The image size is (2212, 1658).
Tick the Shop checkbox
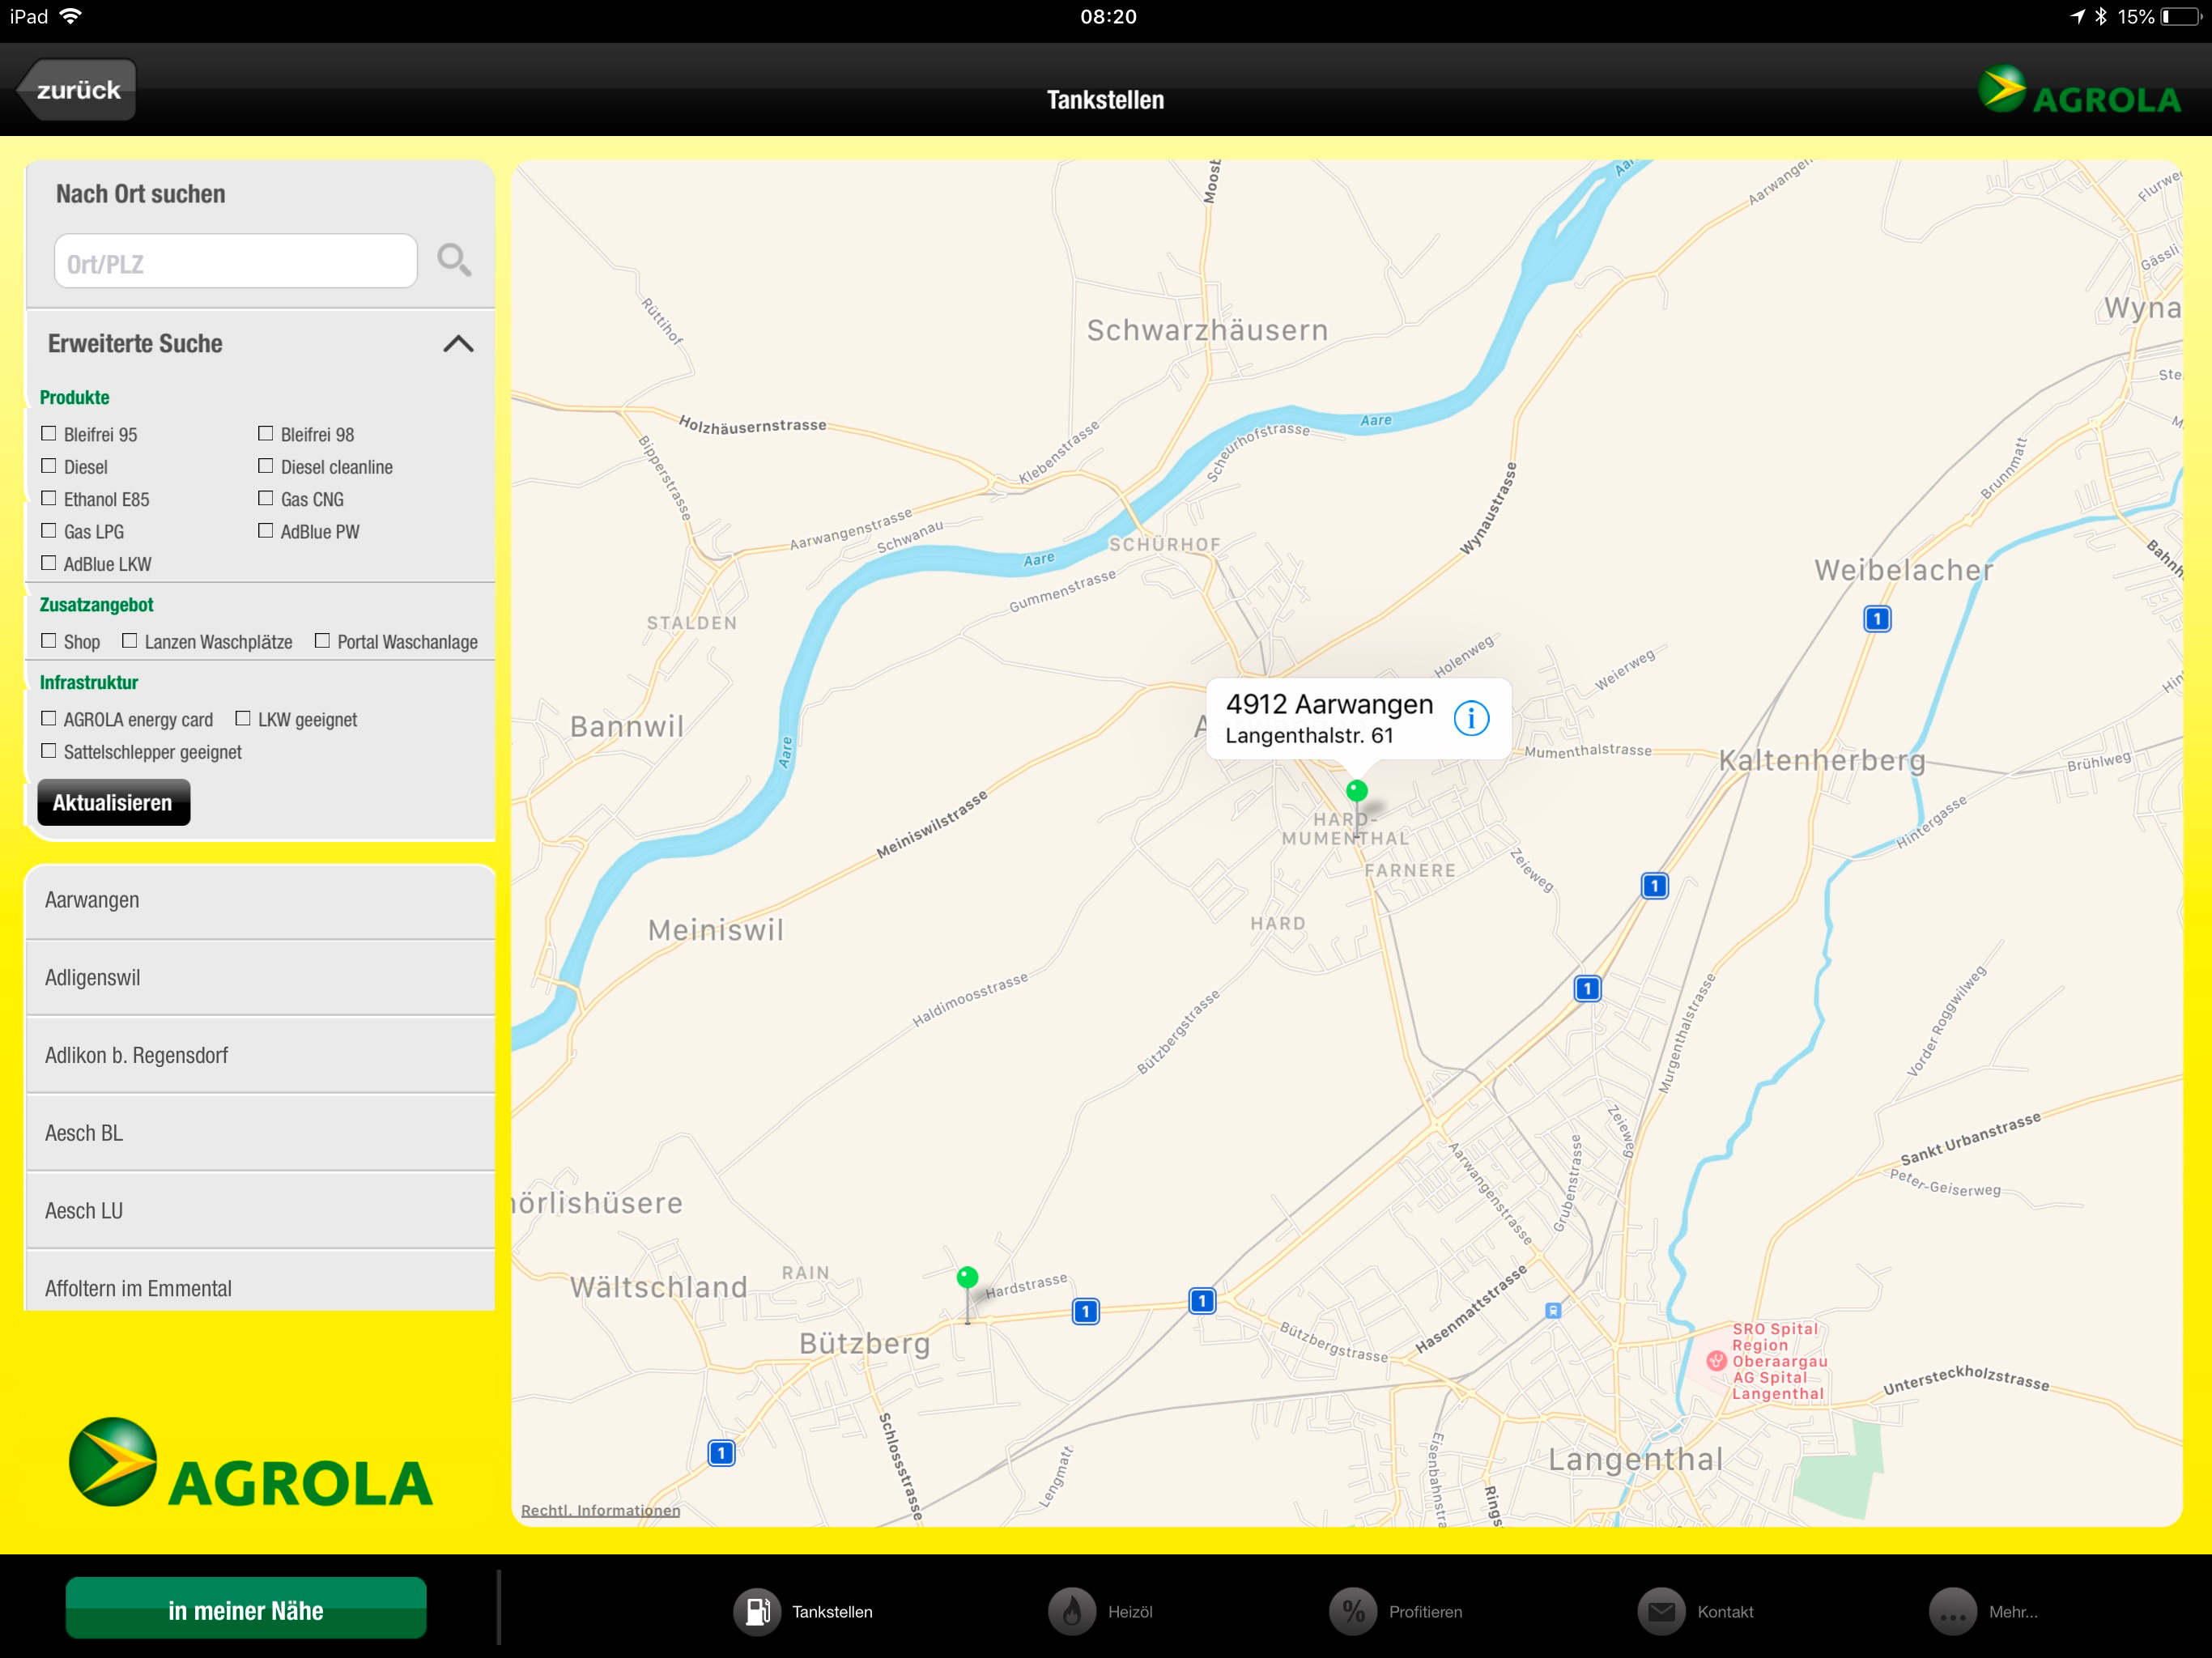click(x=49, y=641)
